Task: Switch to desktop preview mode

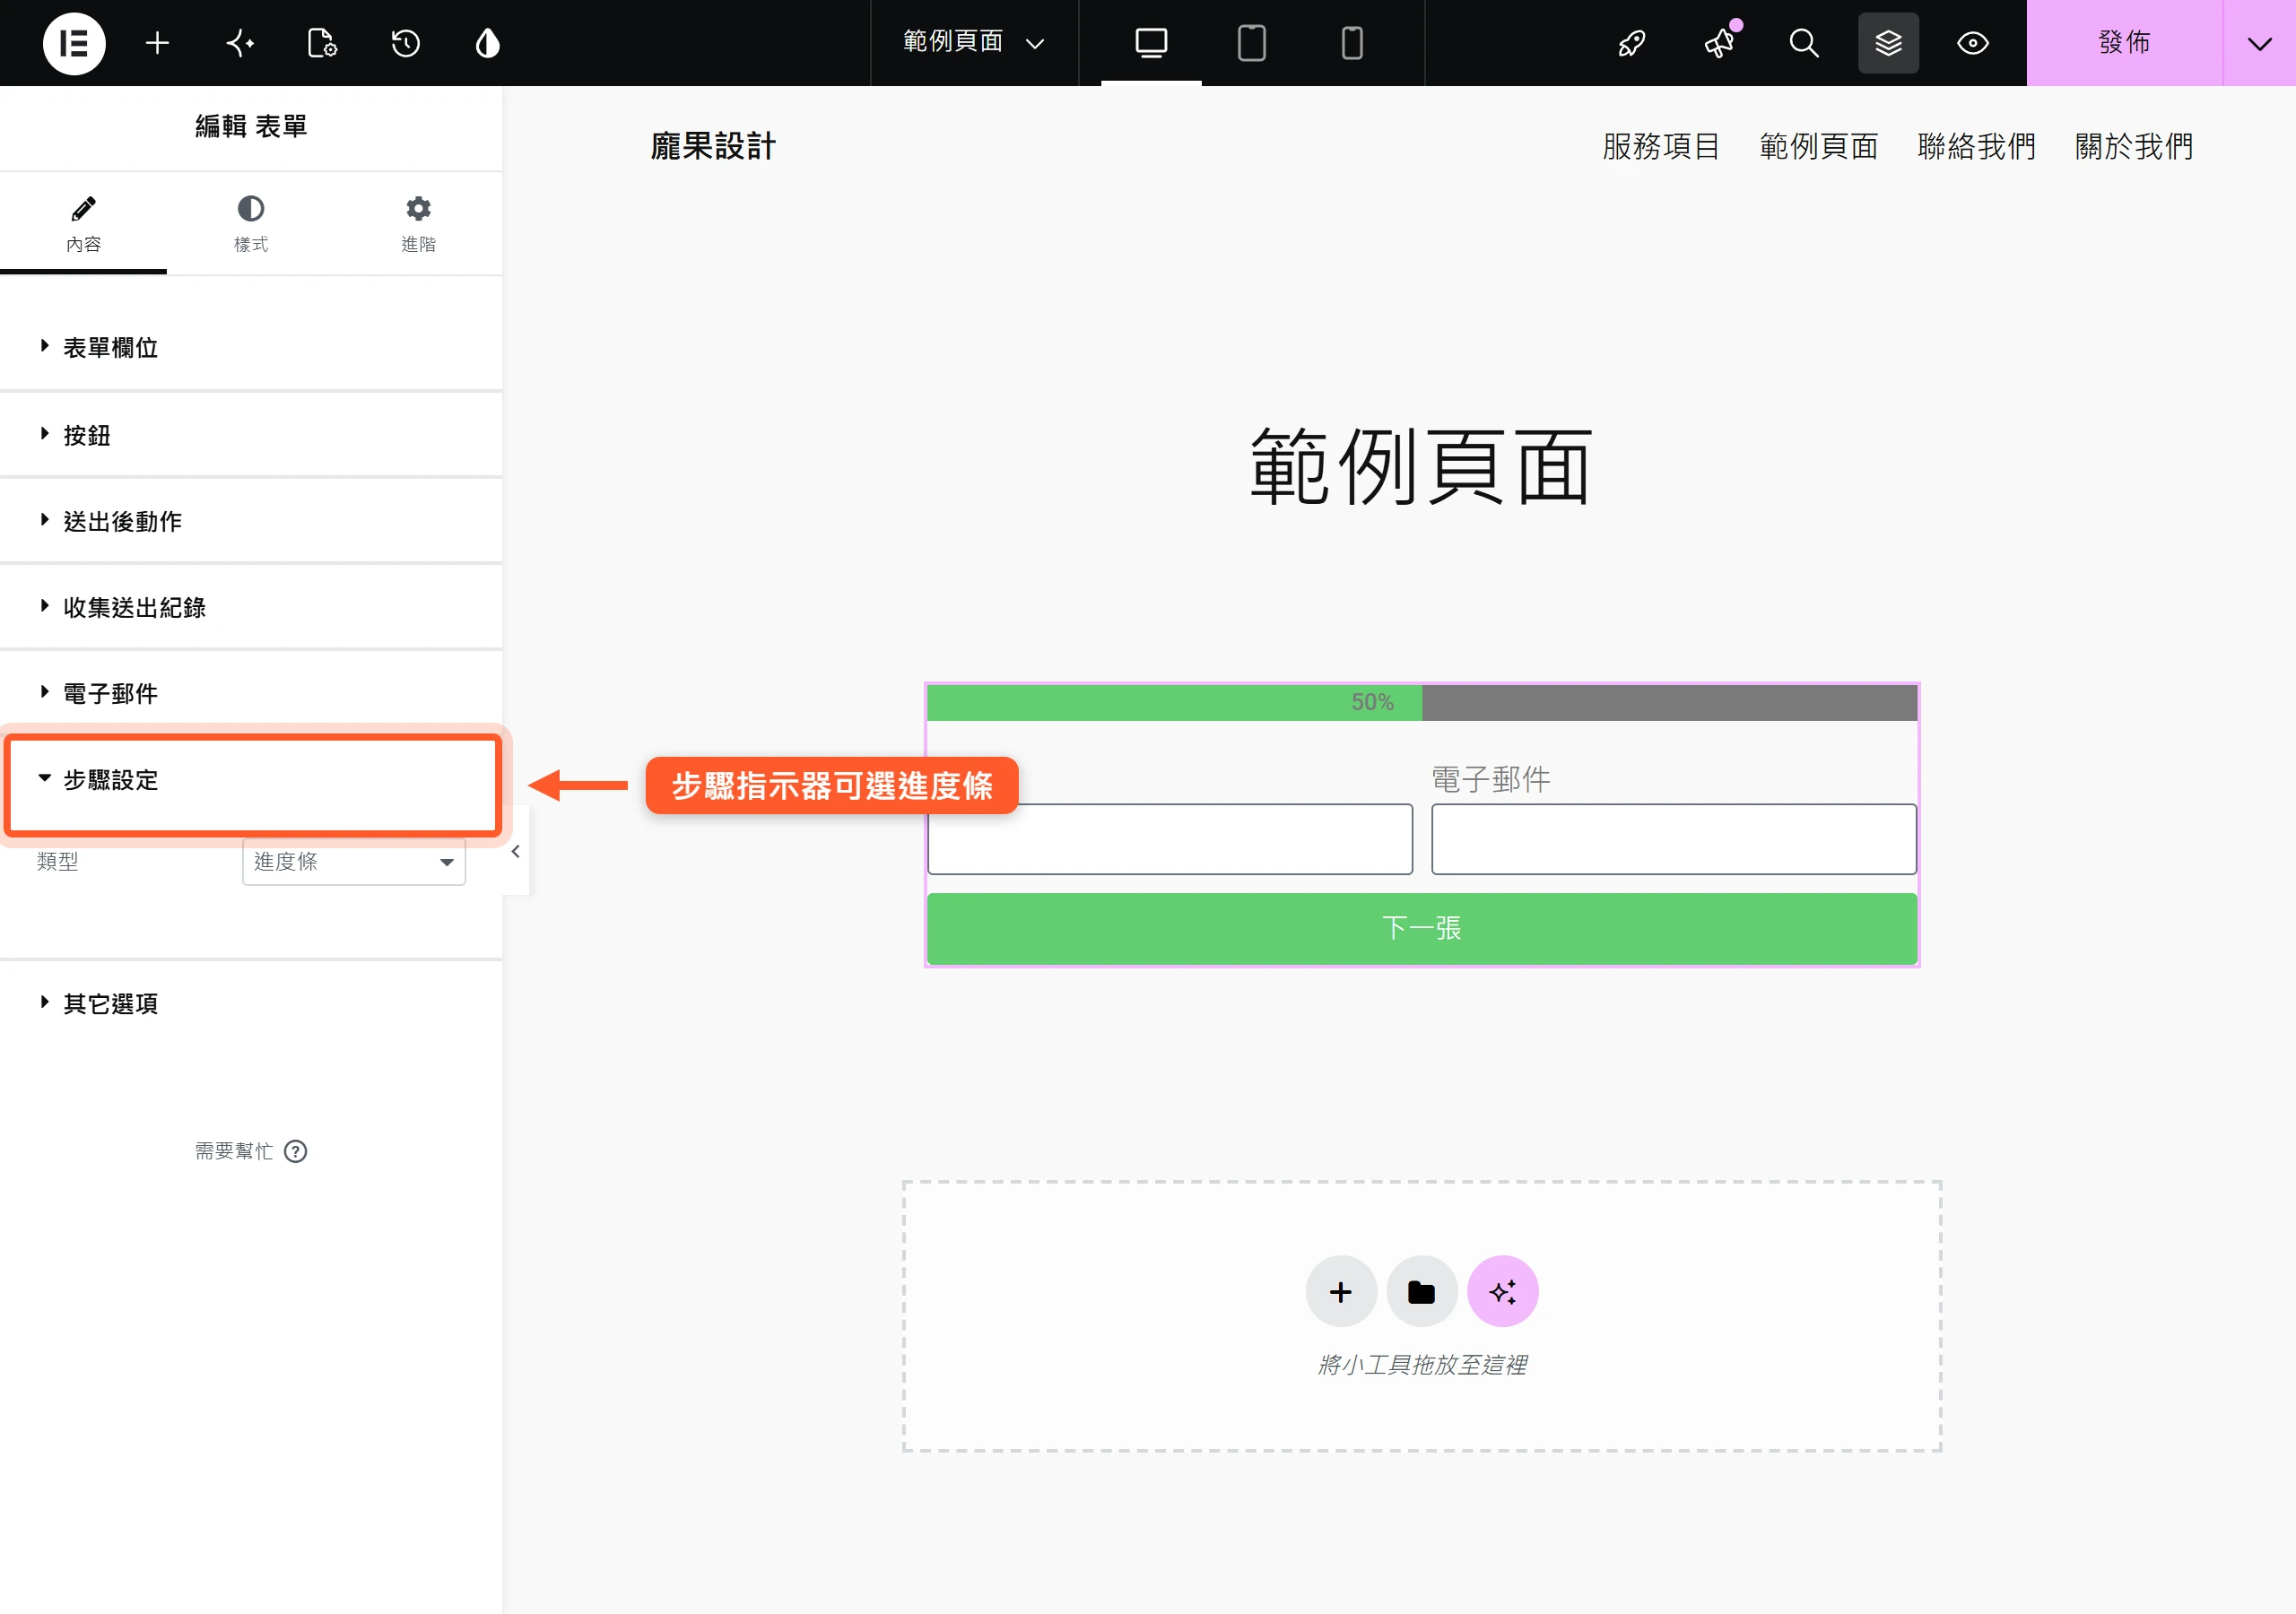Action: [x=1151, y=43]
